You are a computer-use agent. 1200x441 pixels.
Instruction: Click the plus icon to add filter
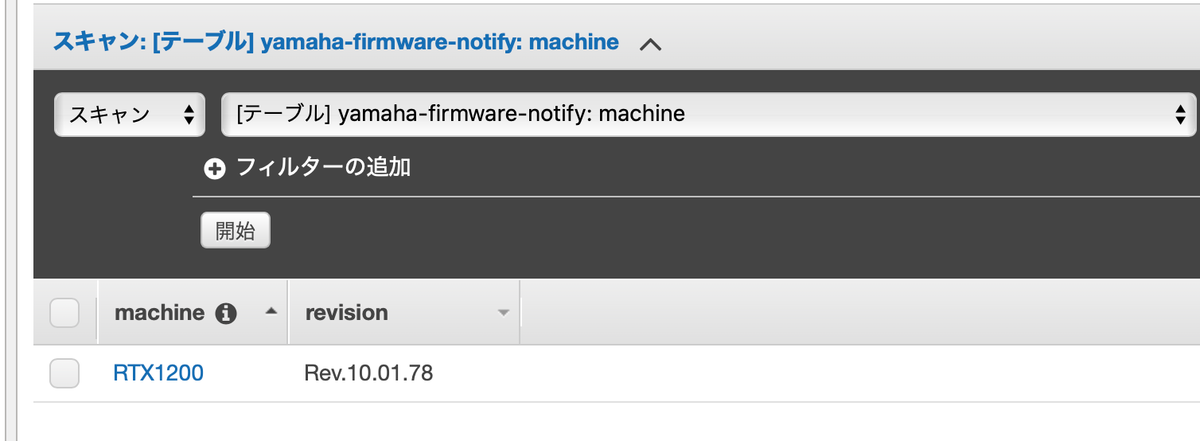(215, 168)
